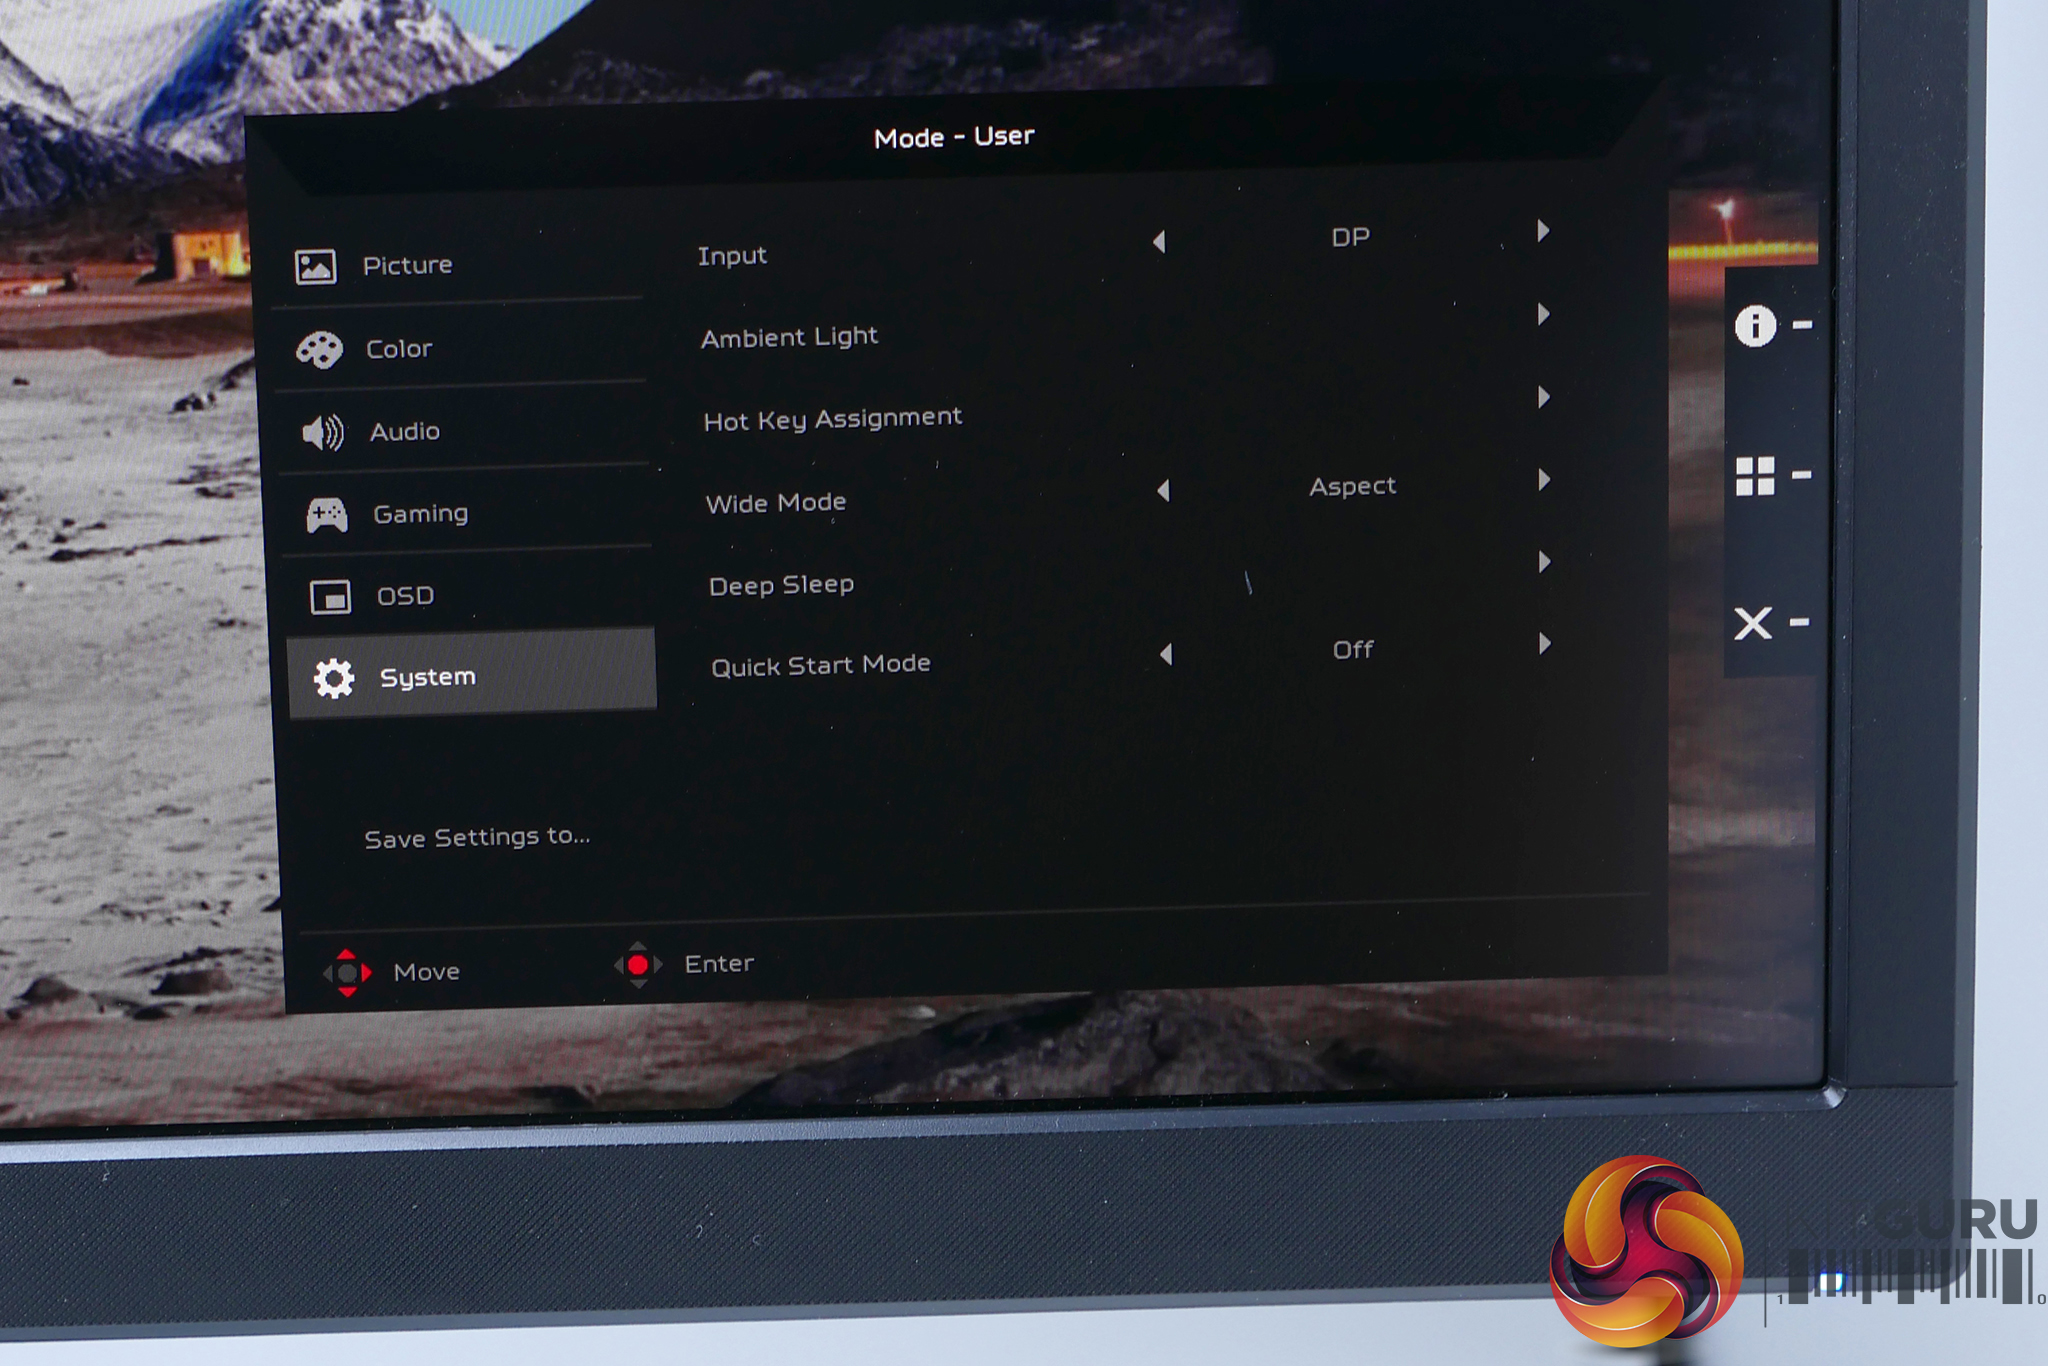Select the Audio speaker icon
2048x1366 pixels.
[323, 432]
